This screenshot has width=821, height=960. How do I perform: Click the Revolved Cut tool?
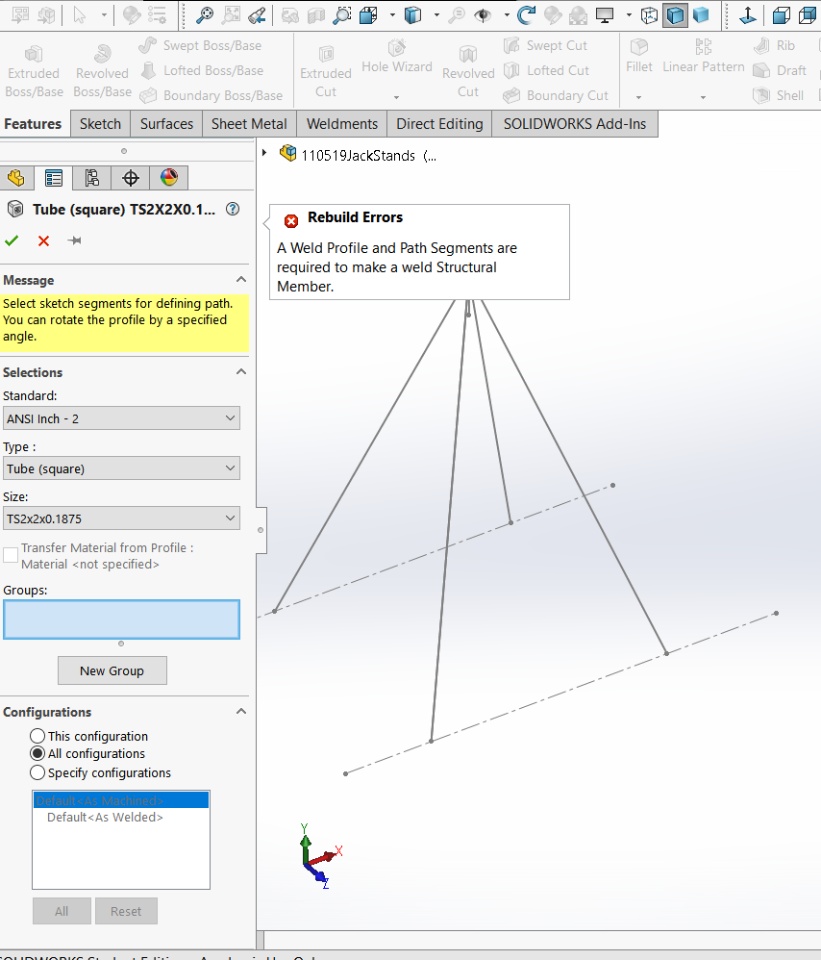[468, 72]
